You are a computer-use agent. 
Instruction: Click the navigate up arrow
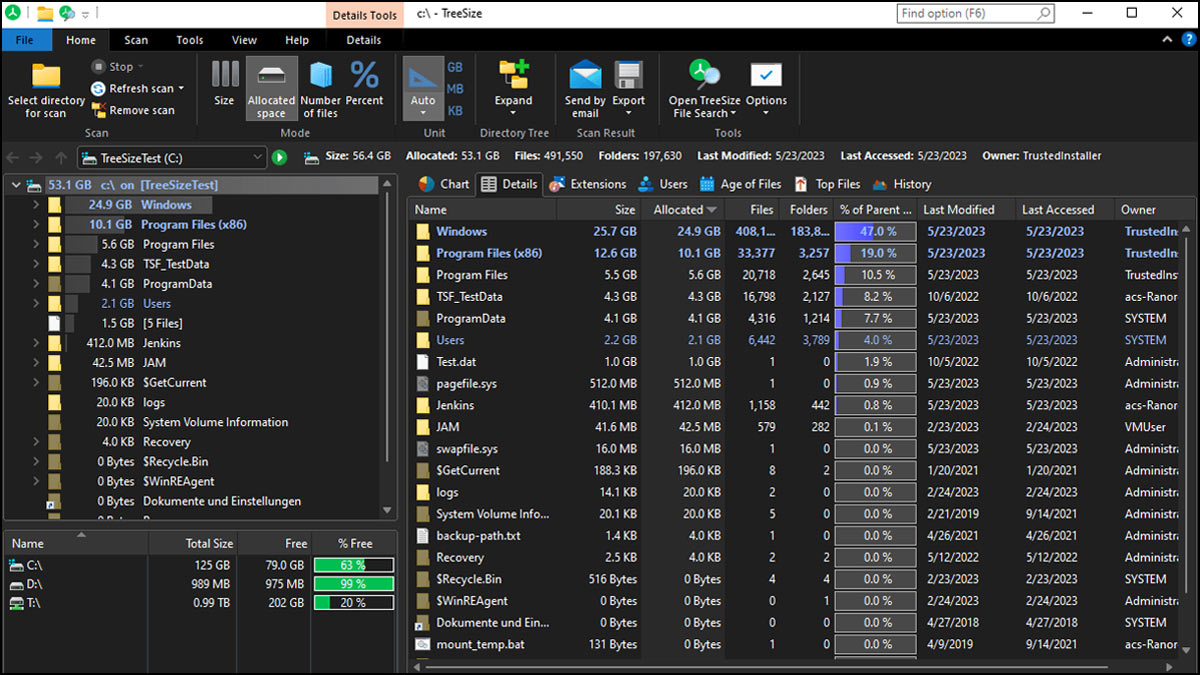[x=62, y=158]
